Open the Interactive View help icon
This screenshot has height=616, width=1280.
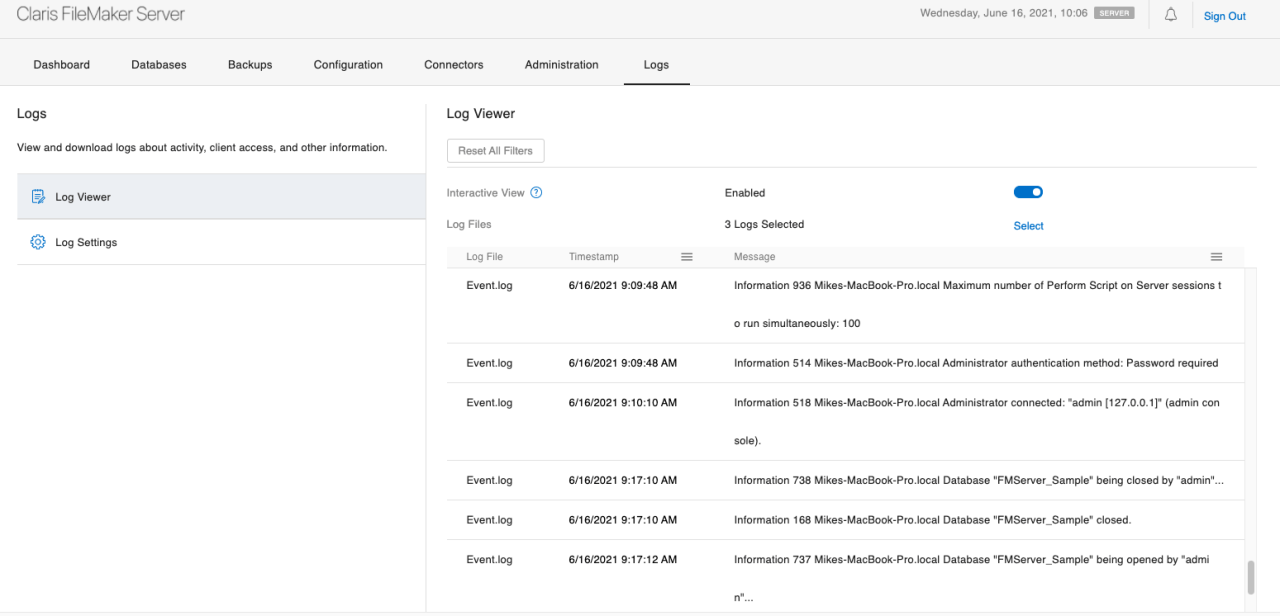pos(536,193)
